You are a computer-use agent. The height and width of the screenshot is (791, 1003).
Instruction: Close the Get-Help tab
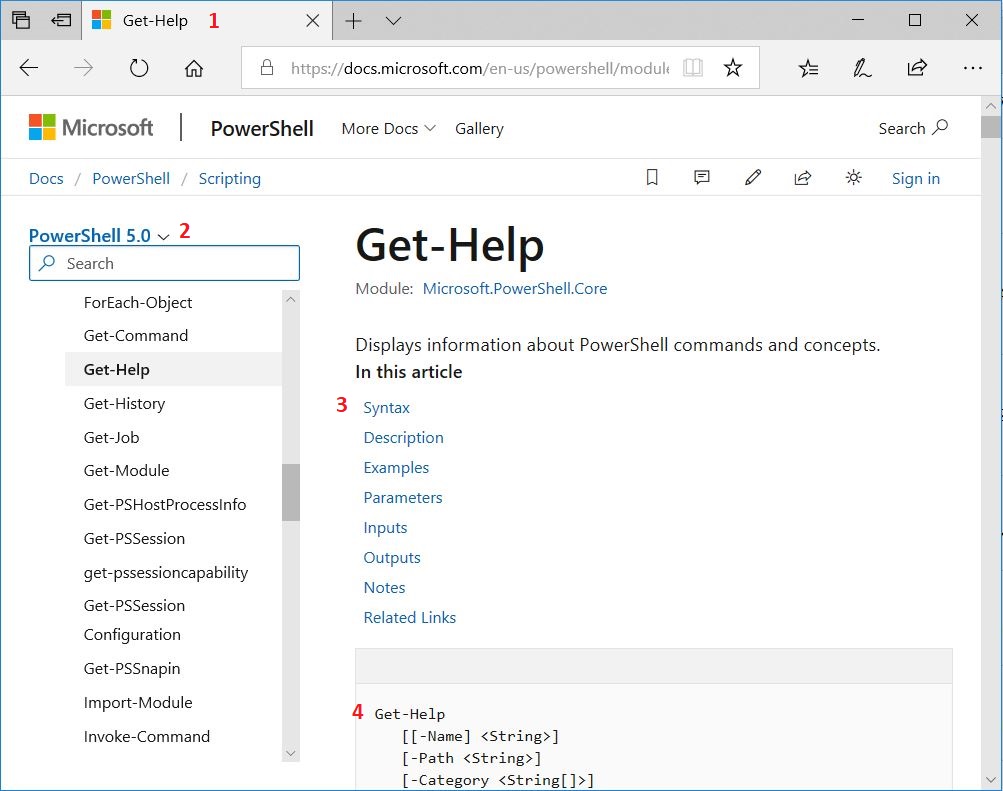coord(313,21)
